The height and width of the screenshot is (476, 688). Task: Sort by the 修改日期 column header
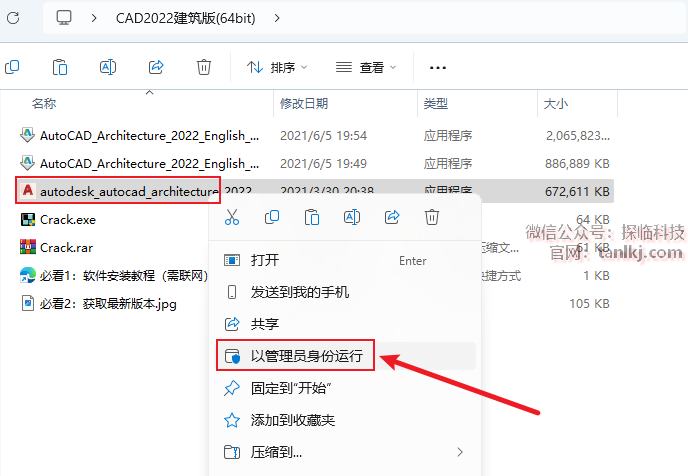(304, 104)
